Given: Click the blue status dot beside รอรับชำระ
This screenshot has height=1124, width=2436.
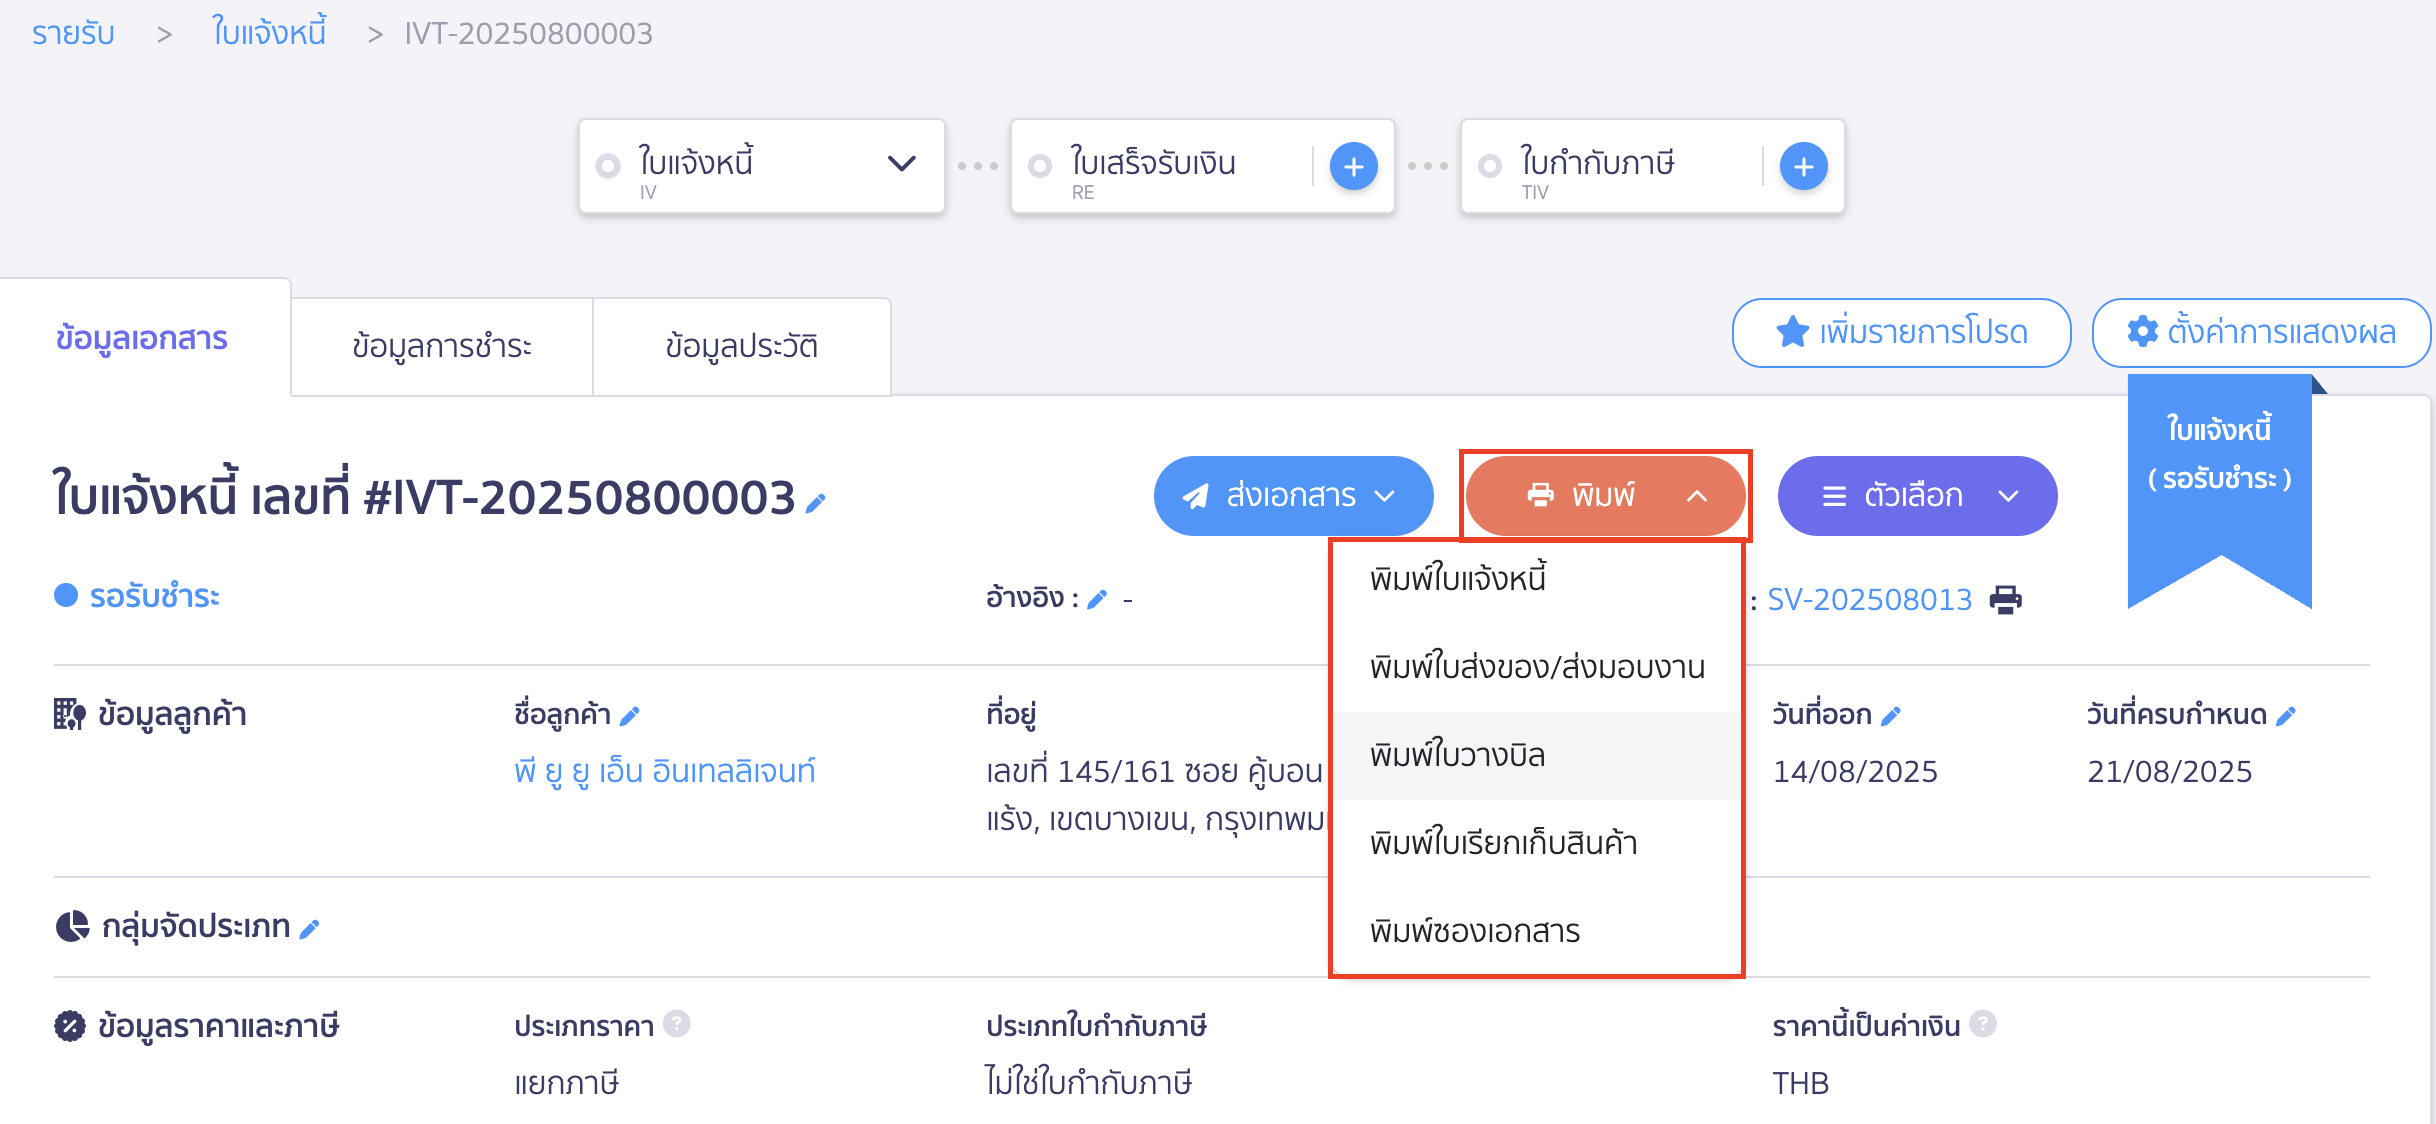Looking at the screenshot, I should 66,596.
